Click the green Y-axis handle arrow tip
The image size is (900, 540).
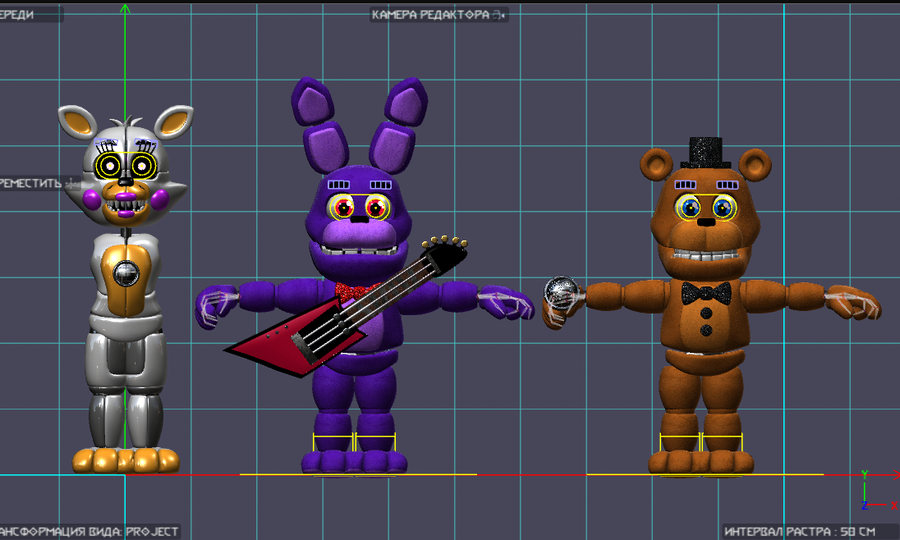tap(125, 8)
